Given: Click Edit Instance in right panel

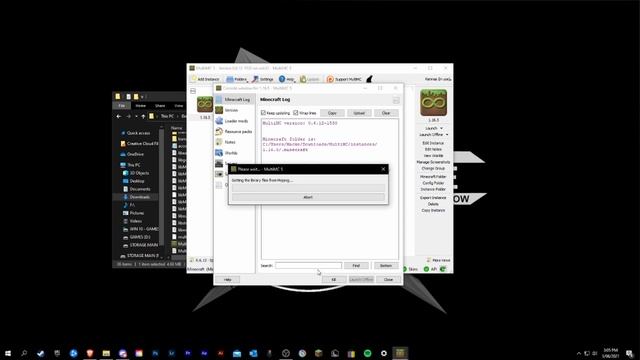Looking at the screenshot, I should coord(433,143).
